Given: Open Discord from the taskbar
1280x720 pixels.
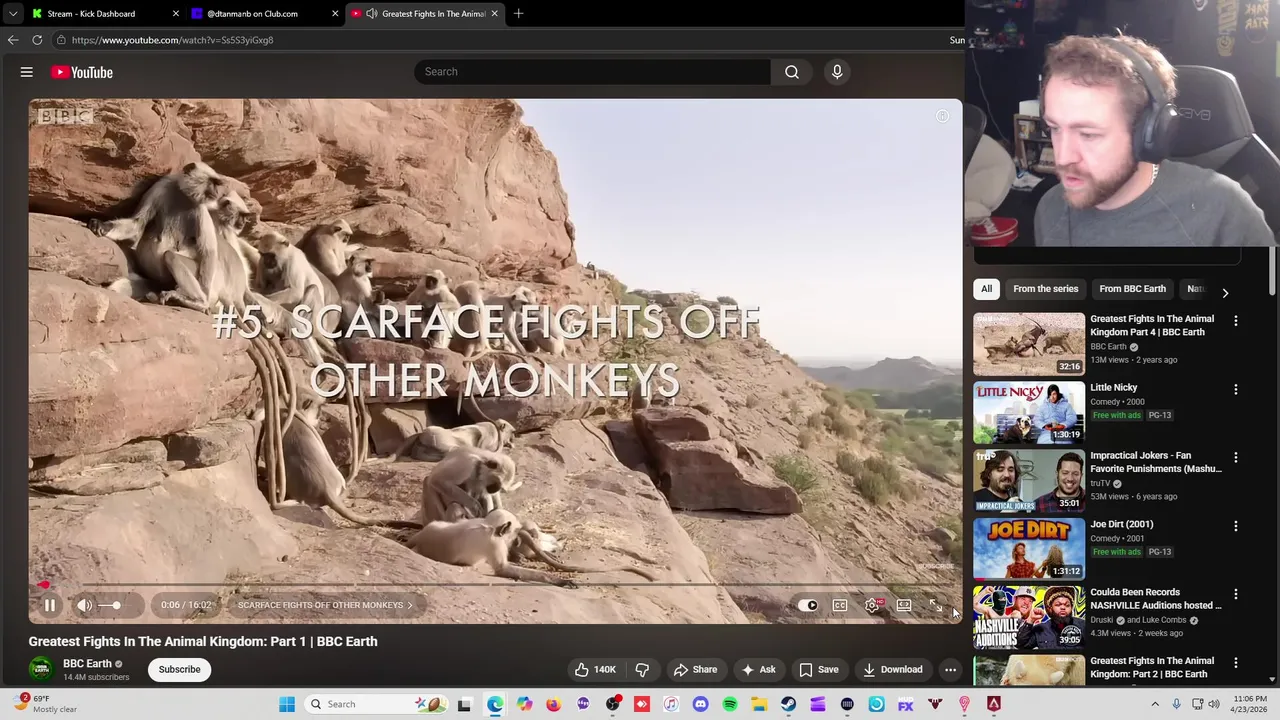Looking at the screenshot, I should [700, 704].
